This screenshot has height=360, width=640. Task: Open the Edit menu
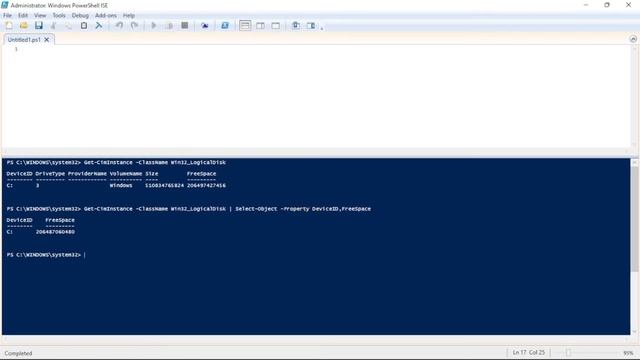coord(23,16)
